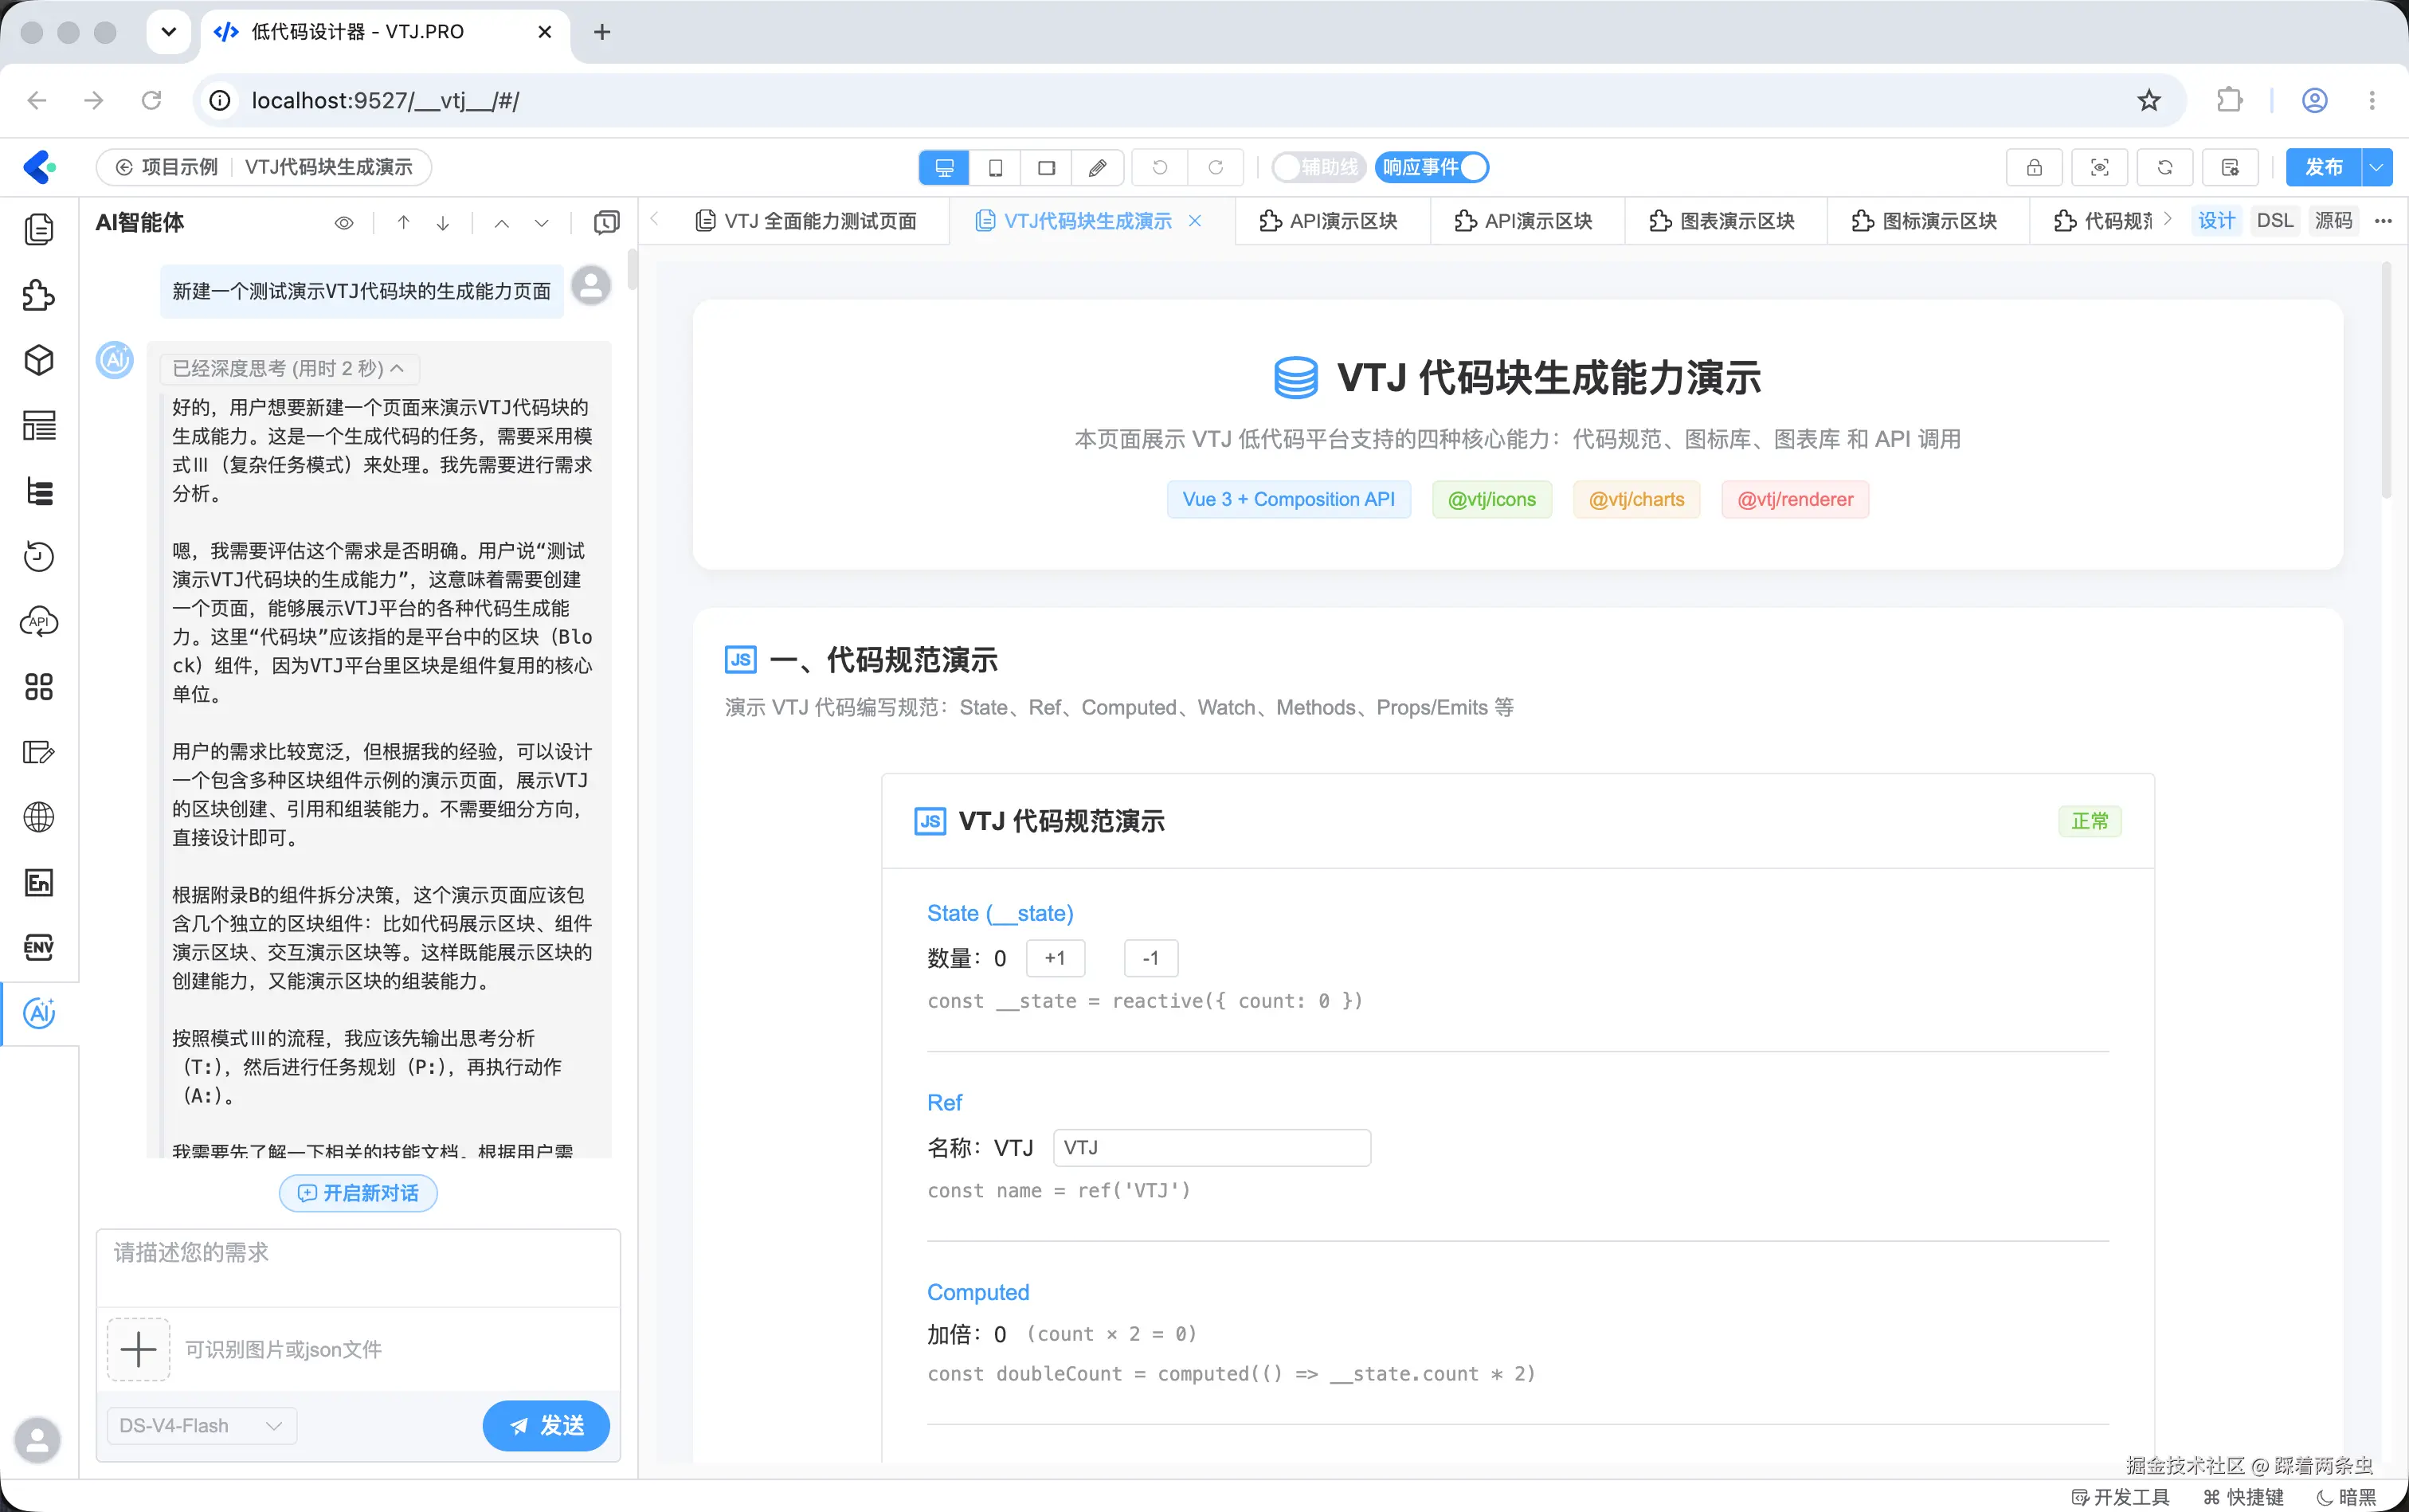Toggle 暗黑 dark mode in status bar
This screenshot has width=2409, height=1512.
[x=2346, y=1496]
